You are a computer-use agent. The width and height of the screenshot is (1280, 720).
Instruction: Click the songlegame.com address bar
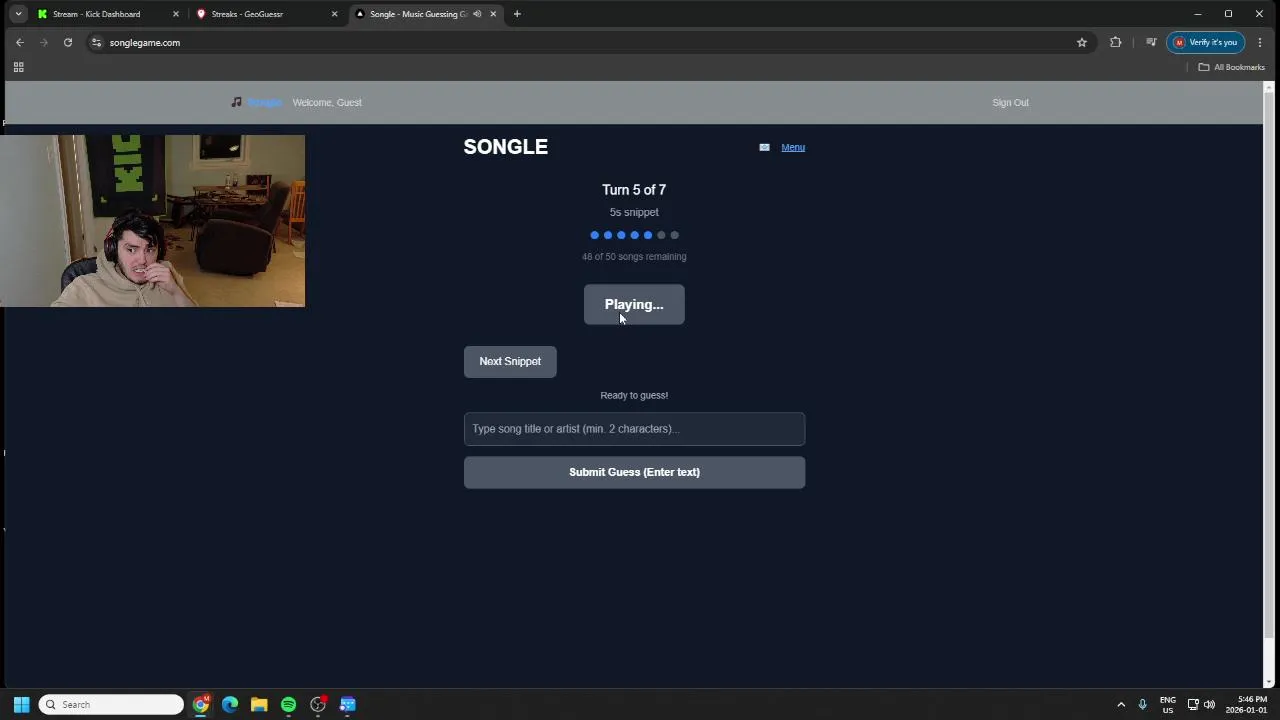pos(580,42)
